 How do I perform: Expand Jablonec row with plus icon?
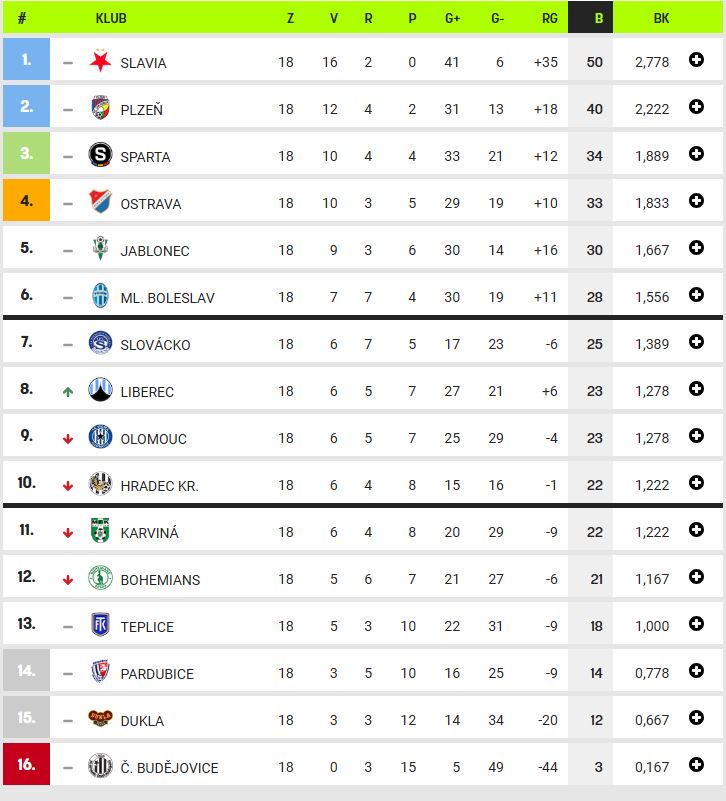point(696,248)
